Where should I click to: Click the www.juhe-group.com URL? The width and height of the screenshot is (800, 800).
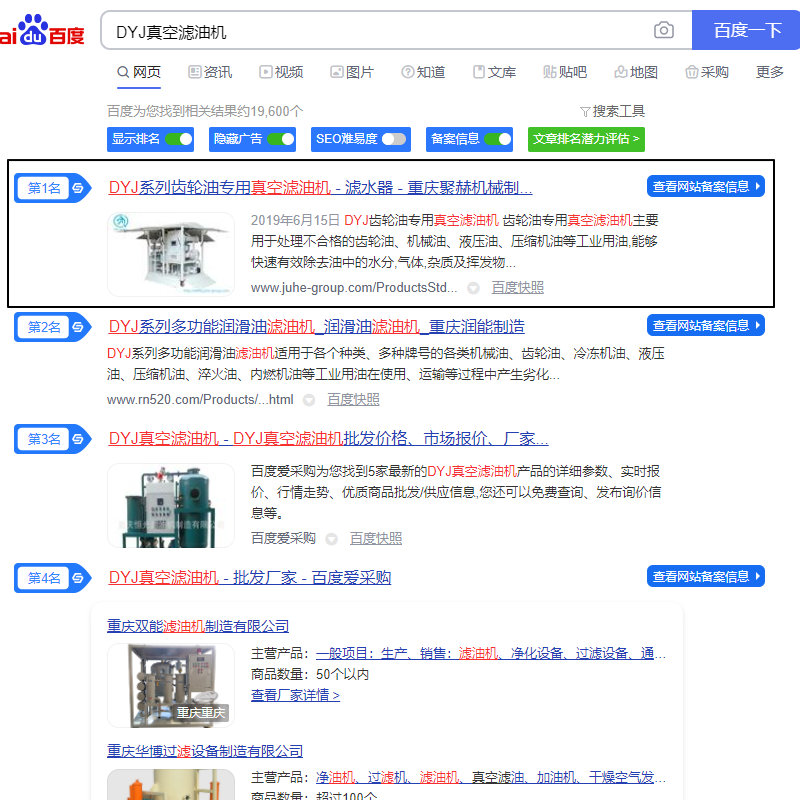(x=354, y=288)
